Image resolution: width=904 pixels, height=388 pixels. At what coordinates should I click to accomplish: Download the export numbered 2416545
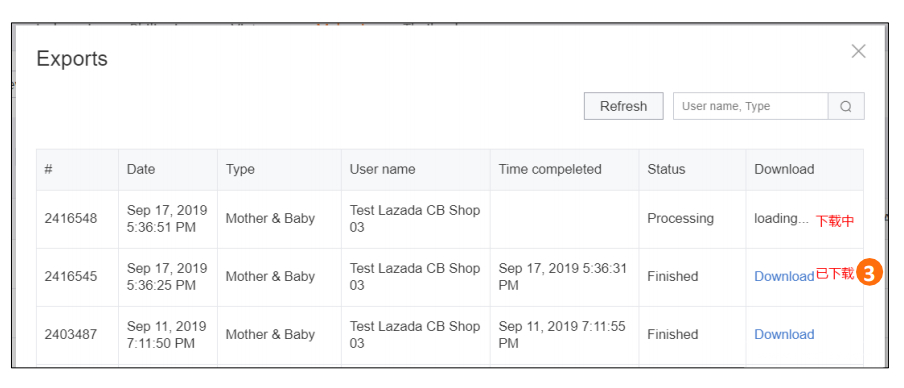click(x=784, y=276)
